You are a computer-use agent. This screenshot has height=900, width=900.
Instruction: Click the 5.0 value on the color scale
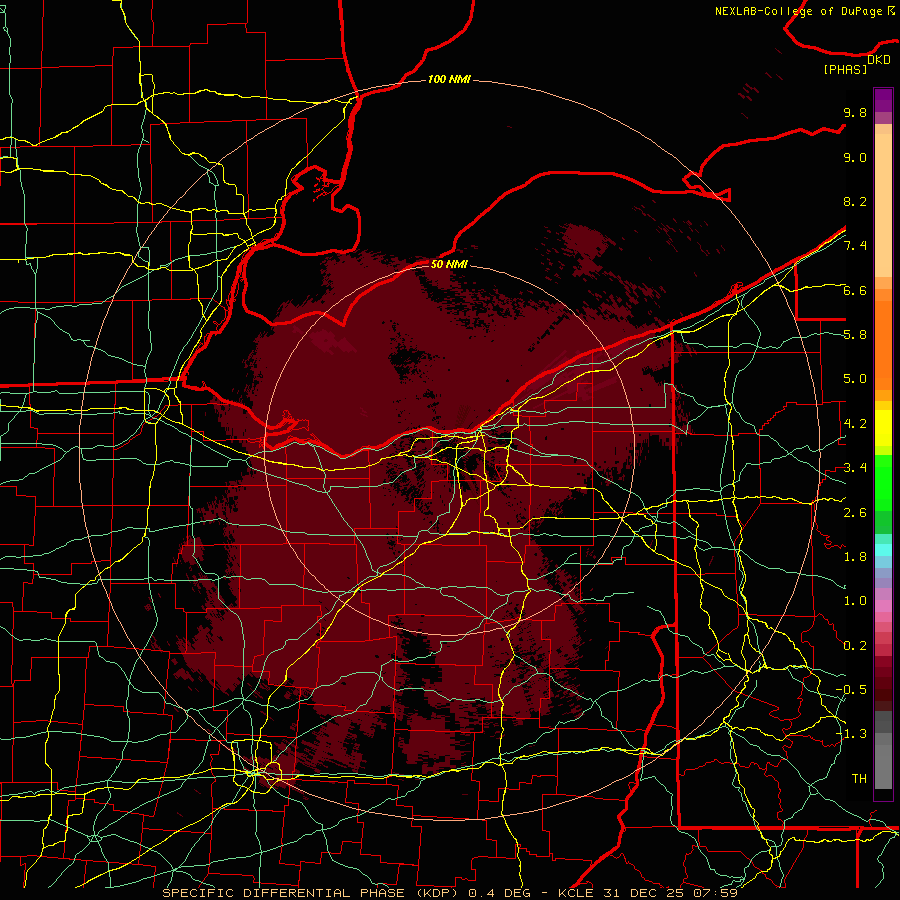click(855, 379)
